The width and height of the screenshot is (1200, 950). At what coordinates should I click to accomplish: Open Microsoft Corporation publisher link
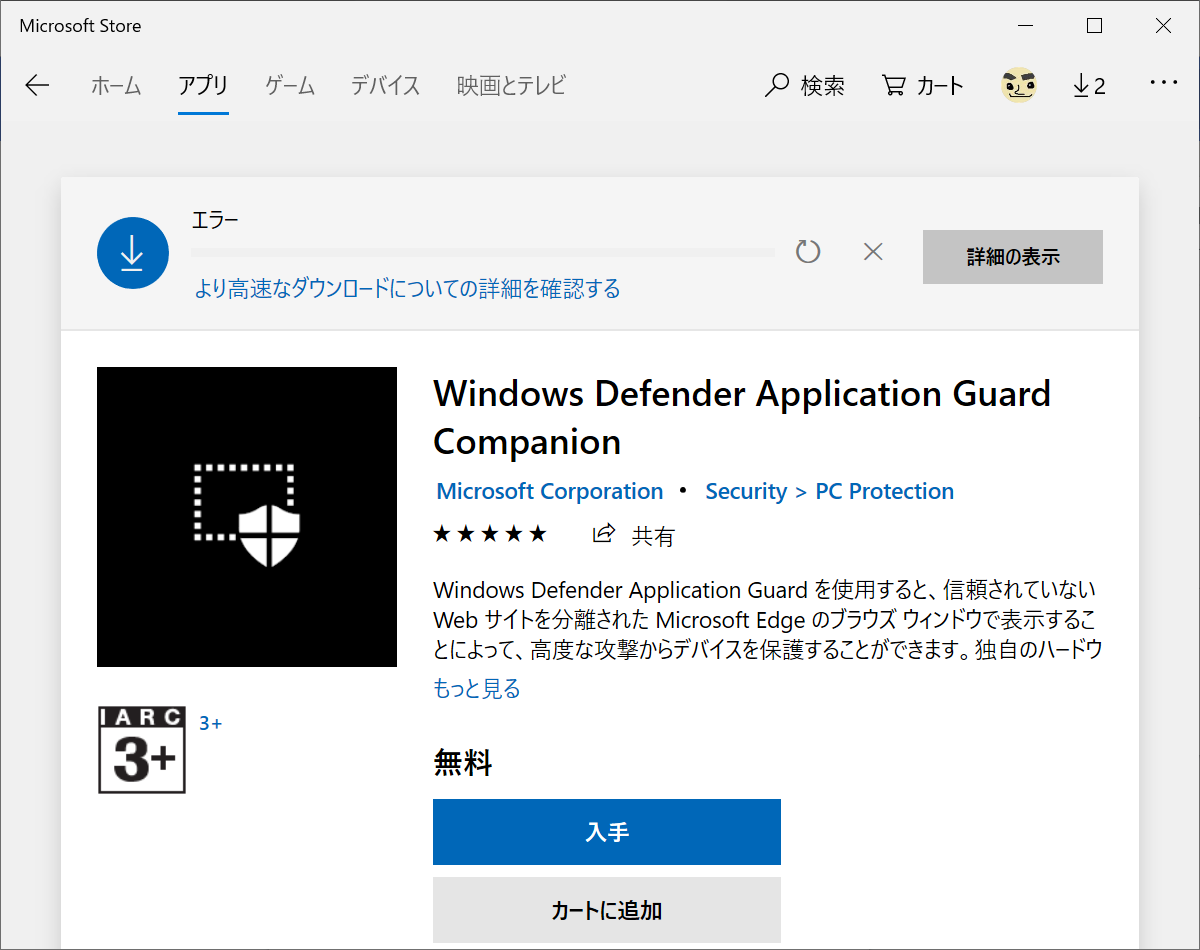[x=550, y=492]
